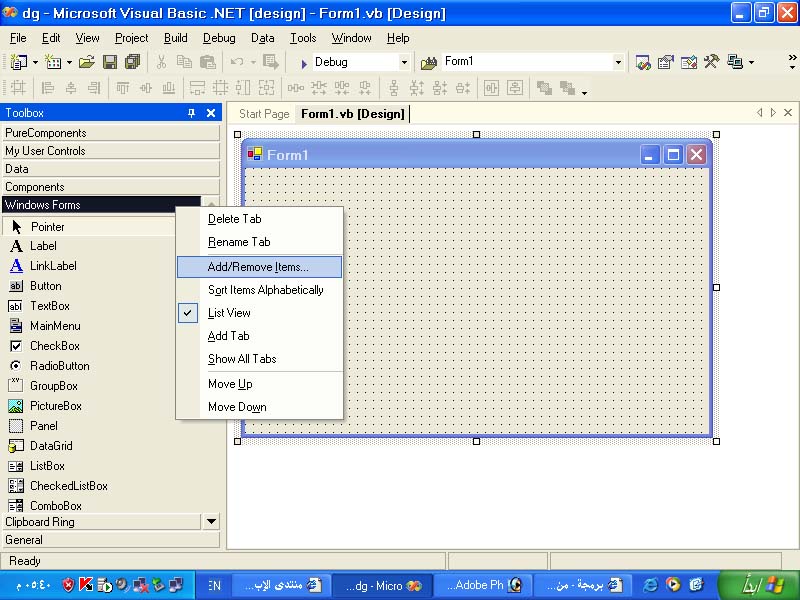The width and height of the screenshot is (800, 600).
Task: Expand the Components toolbox tab
Action: pyautogui.click(x=111, y=187)
